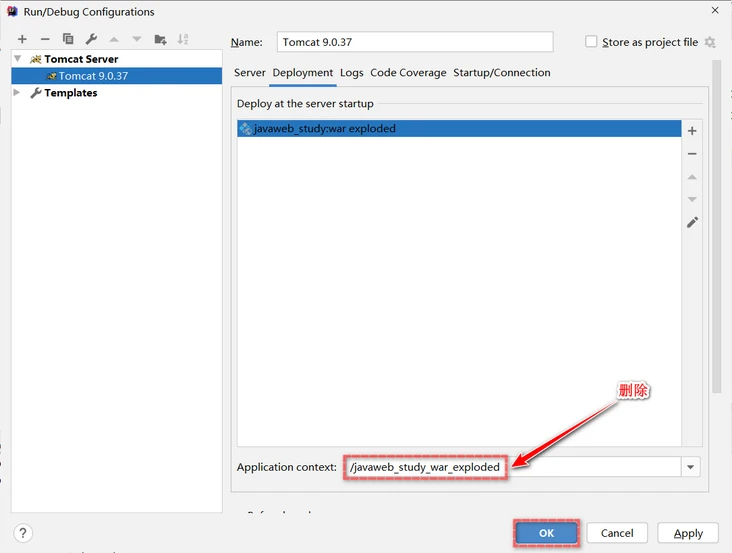Edit the artifact with pencil icon
Image resolution: width=732 pixels, height=553 pixels.
pos(692,222)
